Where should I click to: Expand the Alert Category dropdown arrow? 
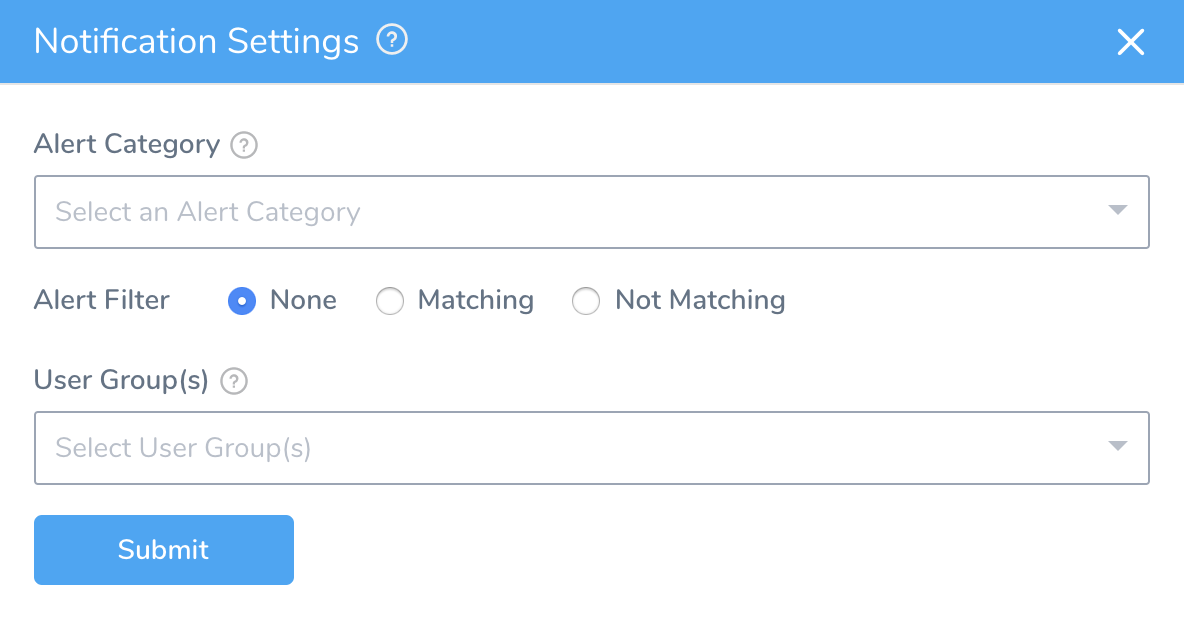coord(1118,210)
